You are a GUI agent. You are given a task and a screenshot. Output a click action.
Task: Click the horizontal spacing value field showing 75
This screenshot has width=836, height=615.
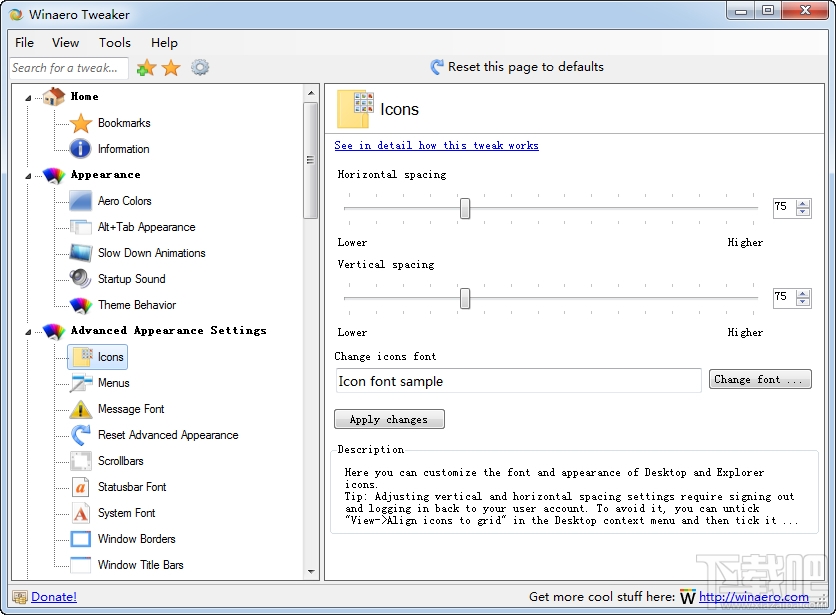click(784, 207)
